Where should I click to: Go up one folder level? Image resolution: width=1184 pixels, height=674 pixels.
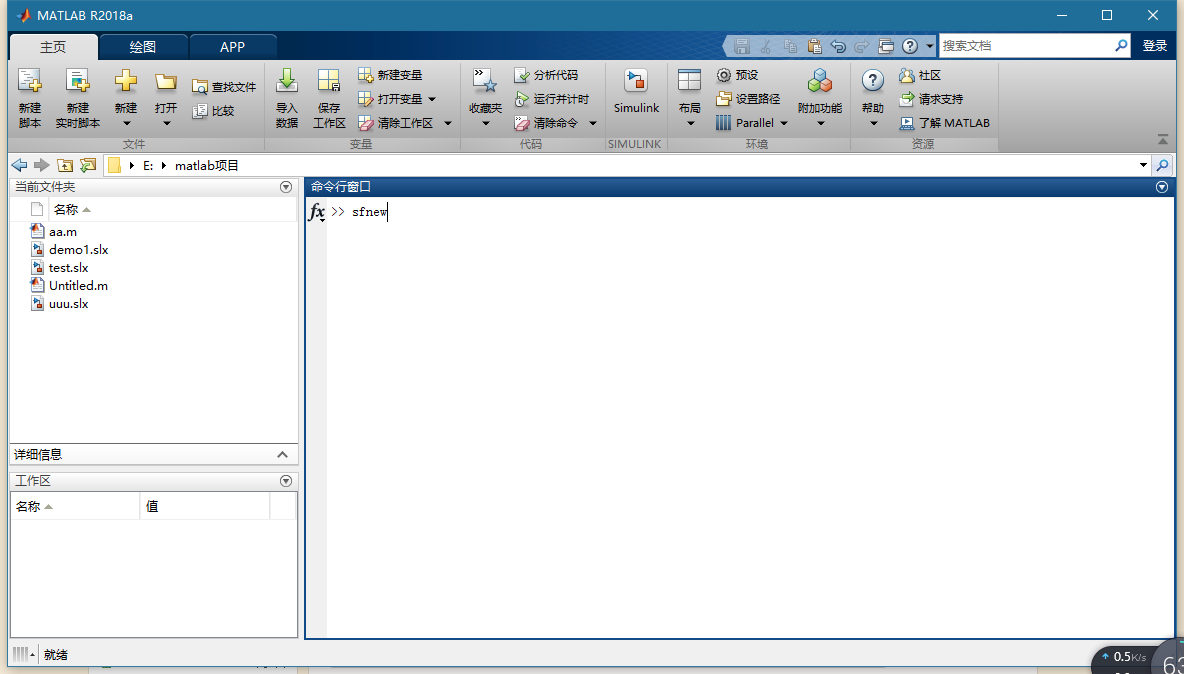pyautogui.click(x=65, y=165)
